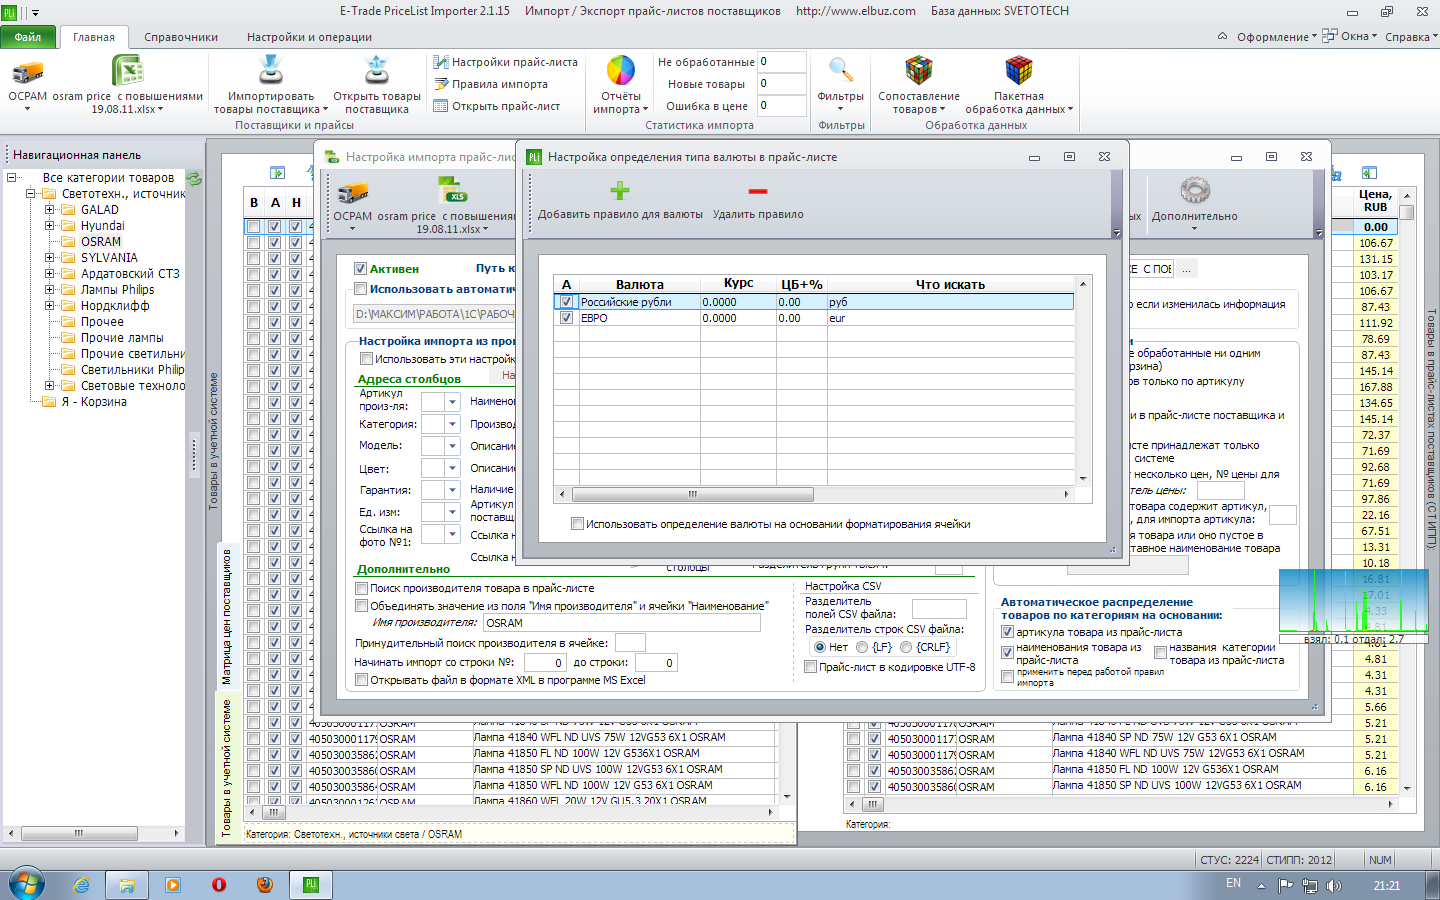The height and width of the screenshot is (900, 1440).
Task: Check Price-list in UTF-8 encoding
Action: pyautogui.click(x=811, y=667)
